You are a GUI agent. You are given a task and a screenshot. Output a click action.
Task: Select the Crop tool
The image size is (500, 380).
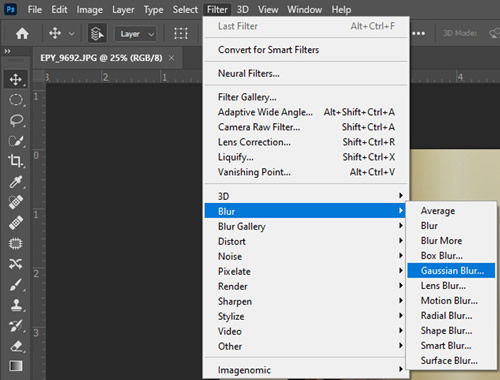(x=16, y=161)
